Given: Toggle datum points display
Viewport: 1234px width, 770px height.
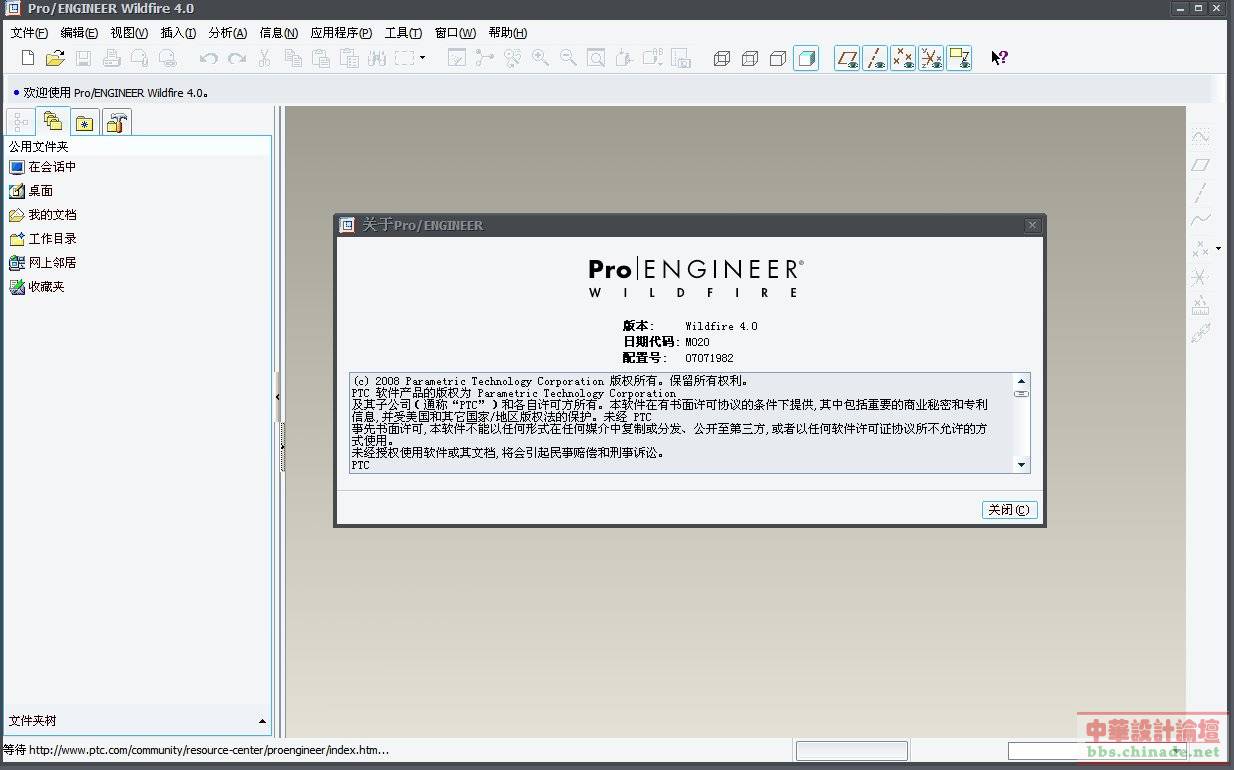Looking at the screenshot, I should pos(903,58).
